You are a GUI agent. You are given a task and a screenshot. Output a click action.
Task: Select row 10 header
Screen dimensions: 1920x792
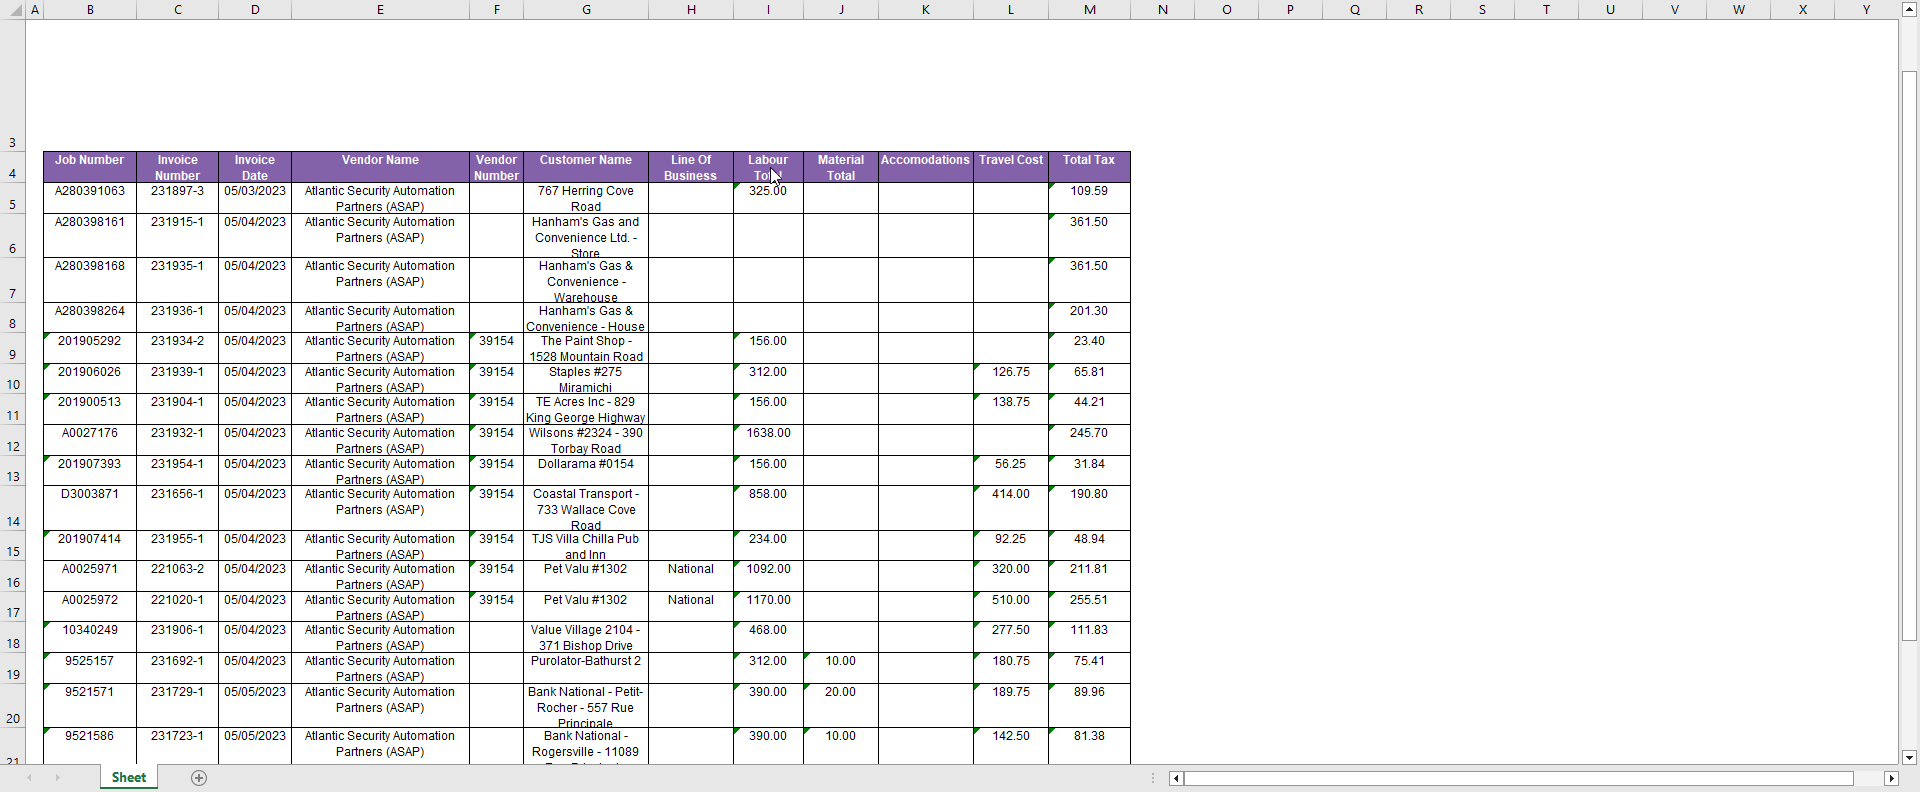(12, 379)
